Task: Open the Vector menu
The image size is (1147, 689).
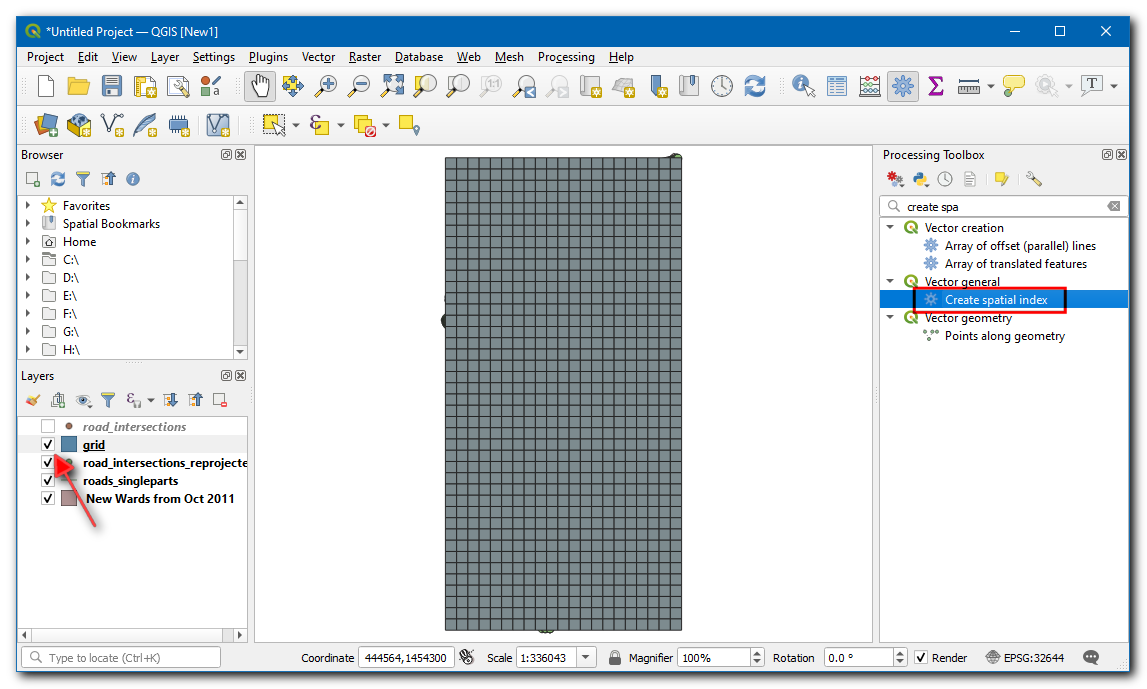Action: click(x=318, y=57)
